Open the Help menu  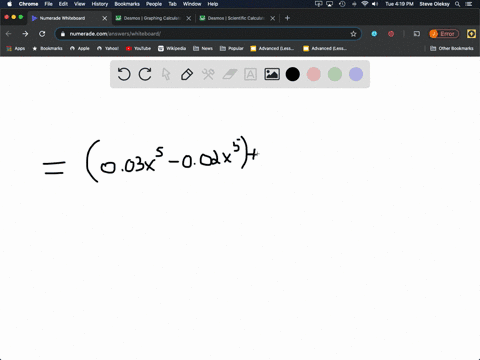tap(213, 4)
